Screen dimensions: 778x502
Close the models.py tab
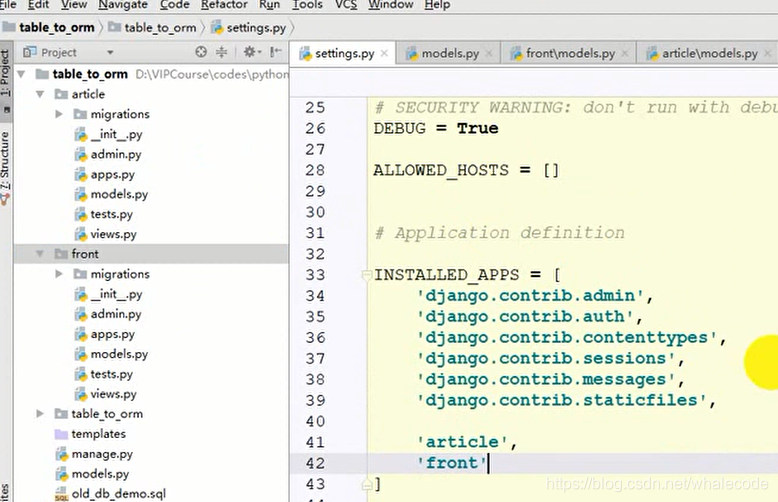point(489,53)
